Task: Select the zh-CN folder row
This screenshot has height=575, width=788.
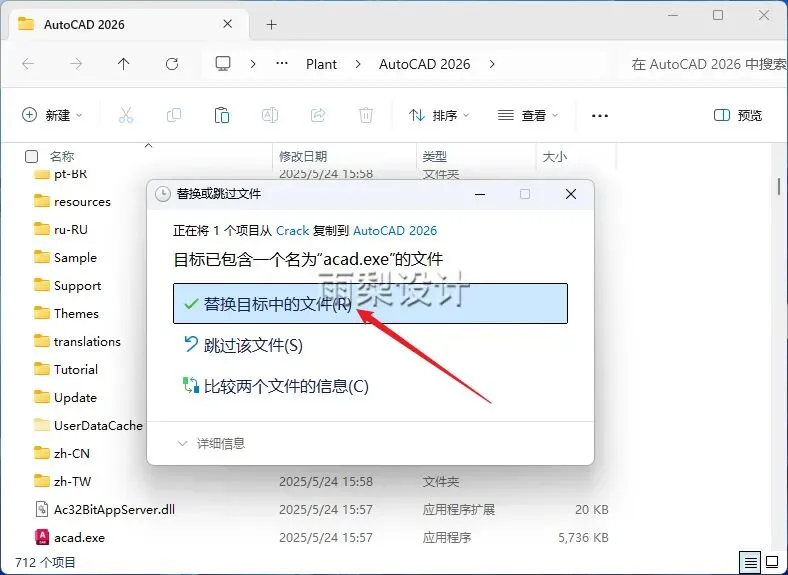Action: tap(71, 453)
